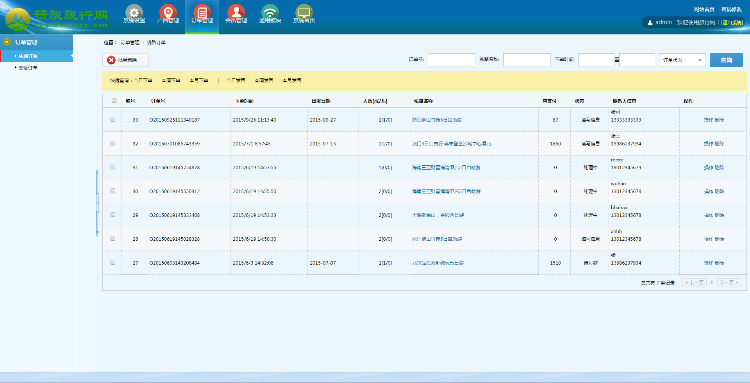Viewport: 750px width, 383px height.
Task: Check the checkbox for order row 31
Action: [x=112, y=167]
